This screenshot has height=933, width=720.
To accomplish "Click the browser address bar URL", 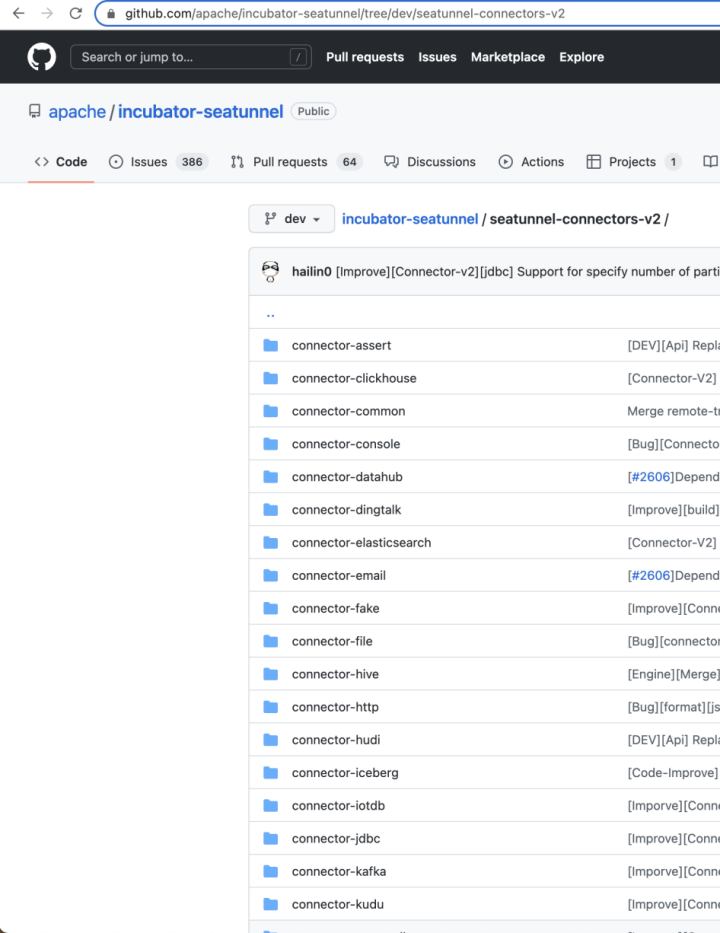I will pyautogui.click(x=345, y=14).
